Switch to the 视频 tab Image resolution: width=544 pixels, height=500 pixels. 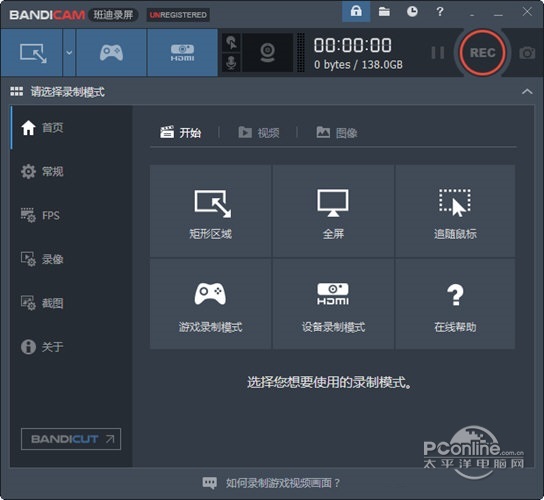coord(258,133)
